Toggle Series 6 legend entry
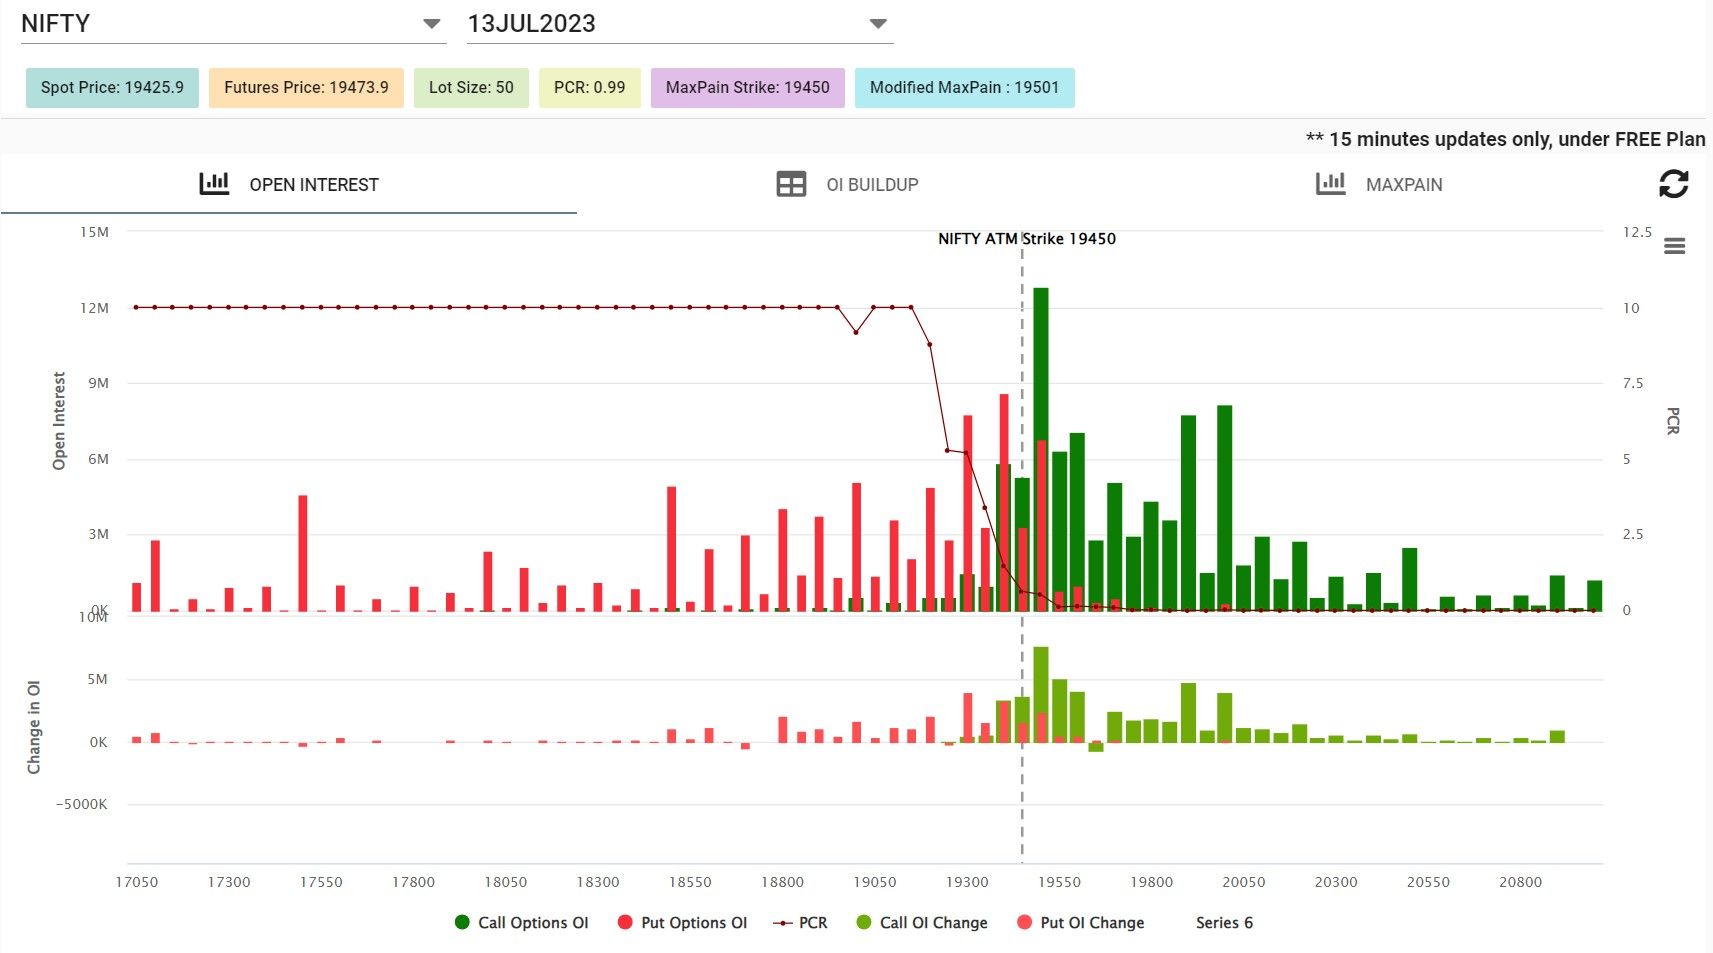This screenshot has height=953, width=1713. (x=1224, y=922)
